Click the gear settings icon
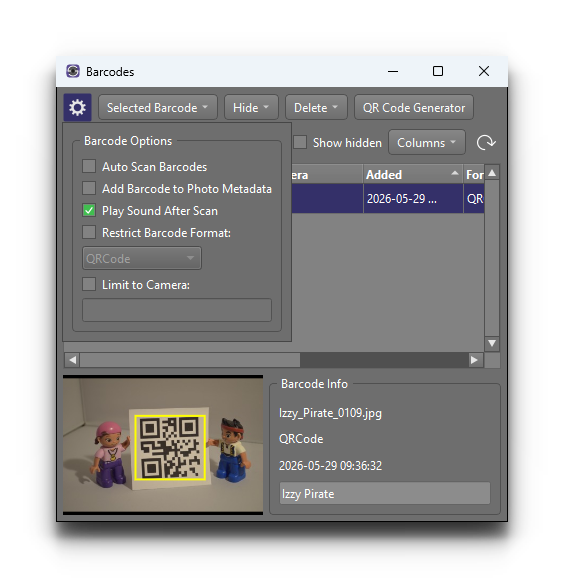 [x=77, y=108]
